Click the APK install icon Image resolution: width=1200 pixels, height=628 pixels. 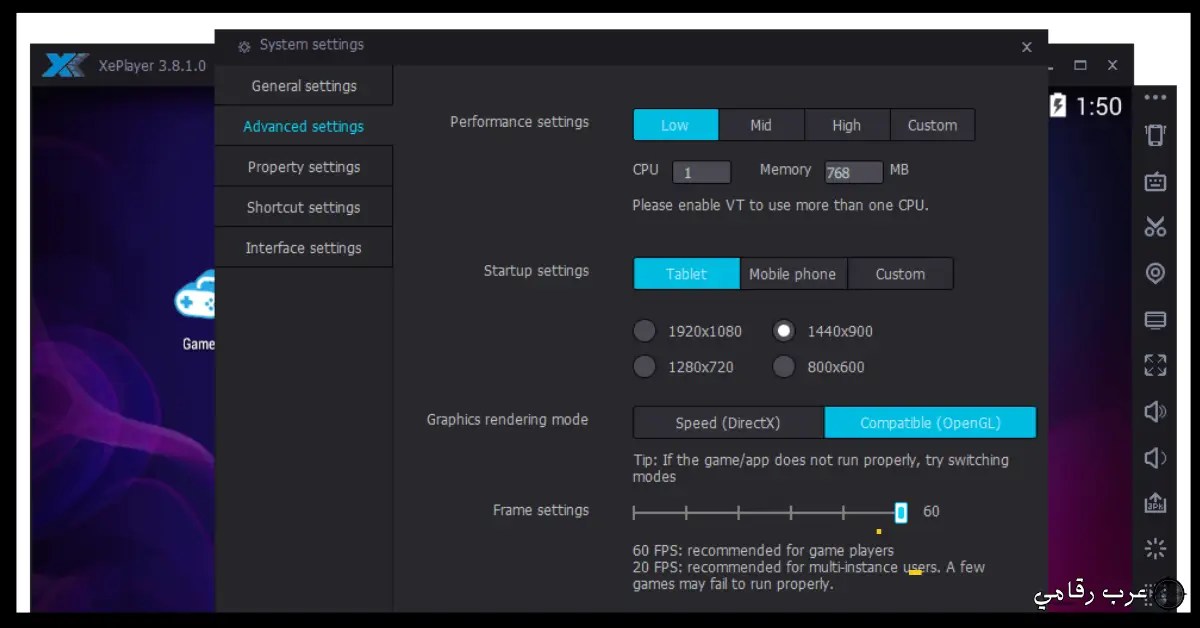coord(1155,503)
